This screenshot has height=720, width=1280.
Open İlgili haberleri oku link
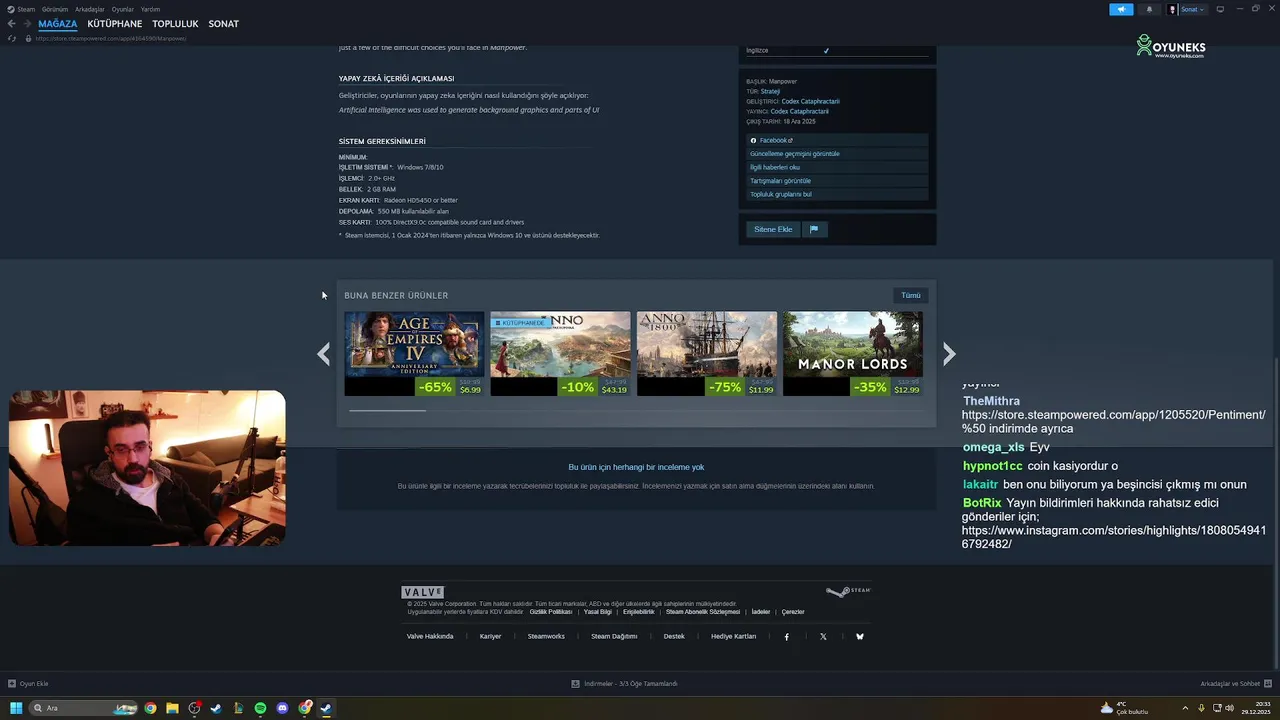[838, 168]
